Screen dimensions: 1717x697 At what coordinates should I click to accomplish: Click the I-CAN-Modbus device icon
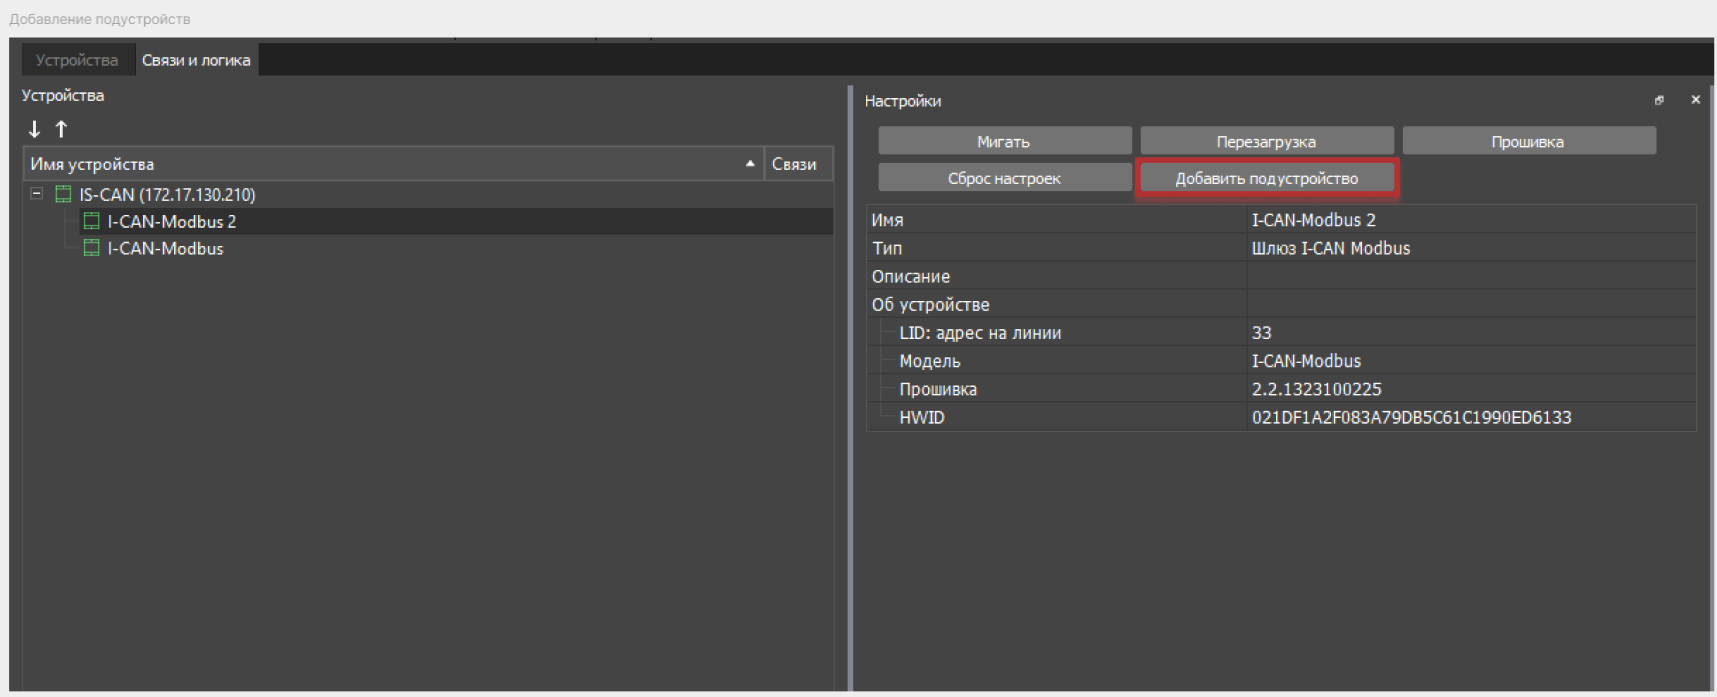click(x=92, y=249)
